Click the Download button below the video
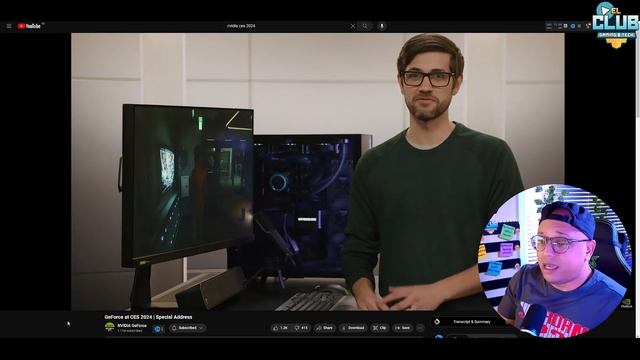The width and height of the screenshot is (640, 360). click(x=353, y=328)
